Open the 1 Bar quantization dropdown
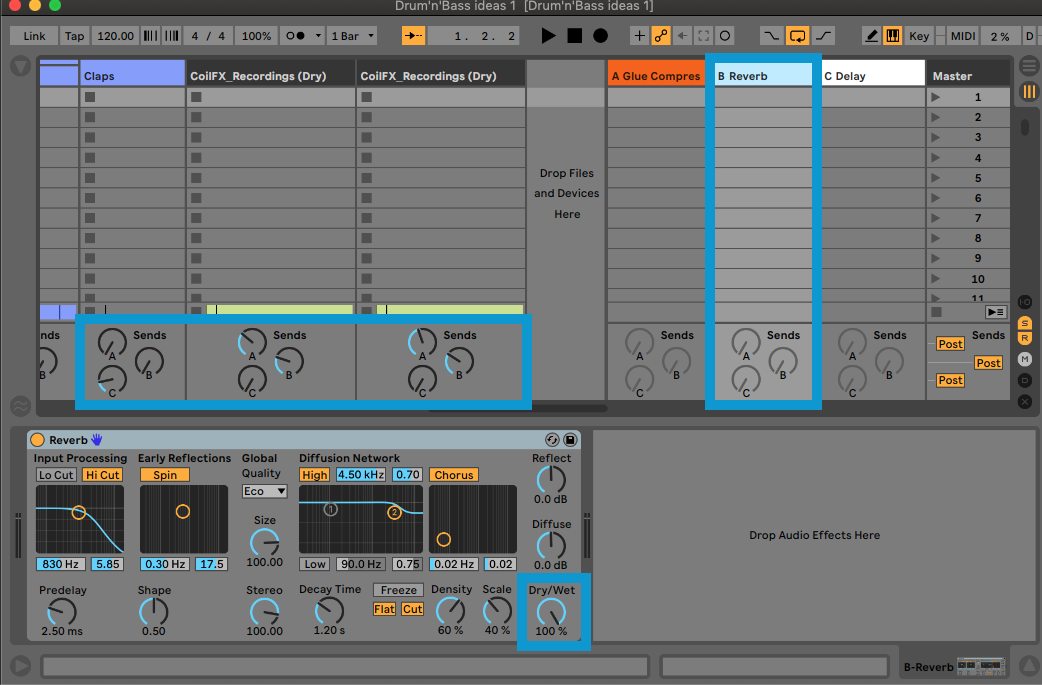 point(351,35)
